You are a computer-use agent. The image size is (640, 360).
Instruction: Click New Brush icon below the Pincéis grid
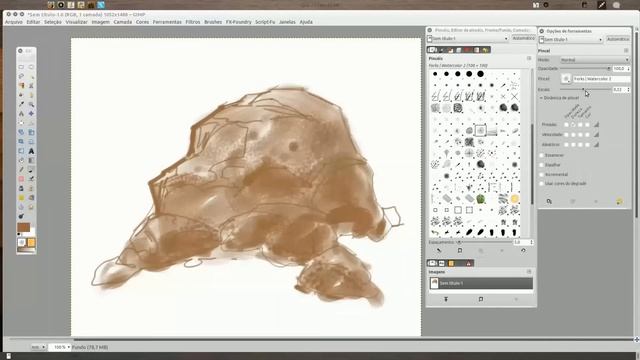pyautogui.click(x=460, y=251)
